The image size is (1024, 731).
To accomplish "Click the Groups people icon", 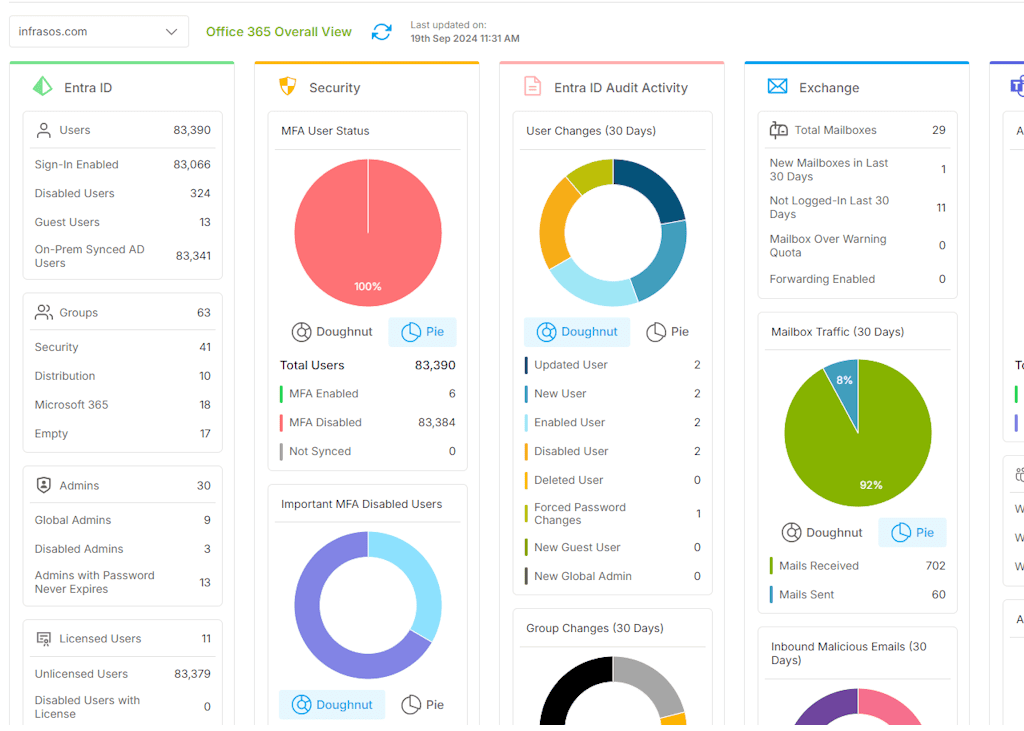I will point(43,312).
